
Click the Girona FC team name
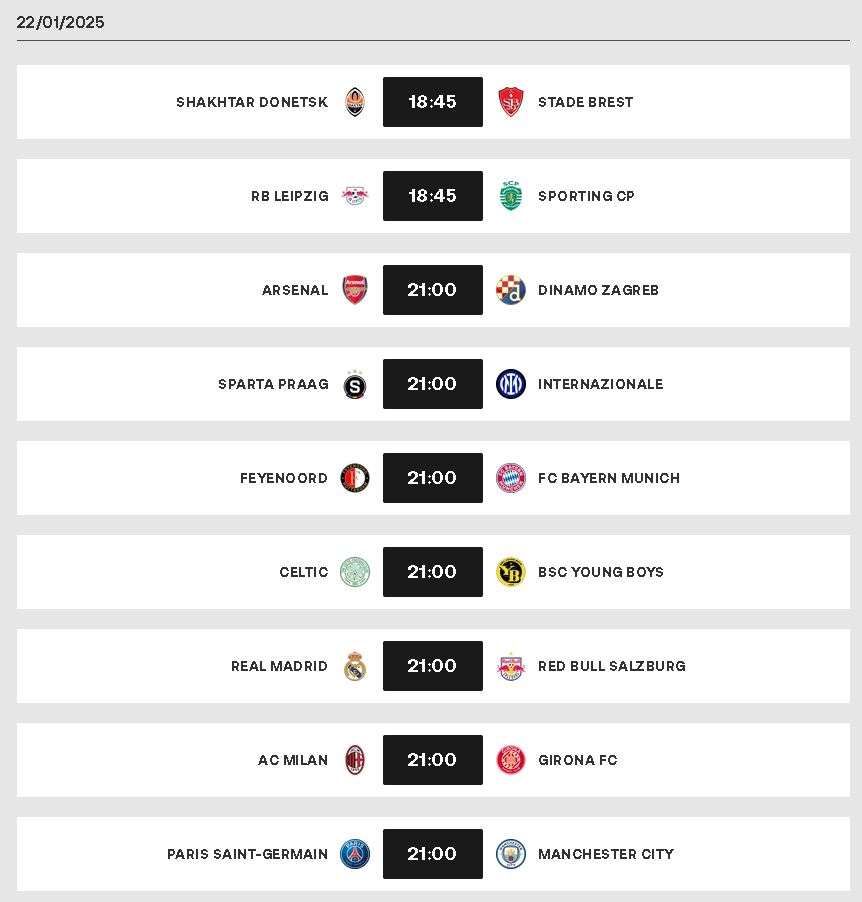tap(578, 760)
